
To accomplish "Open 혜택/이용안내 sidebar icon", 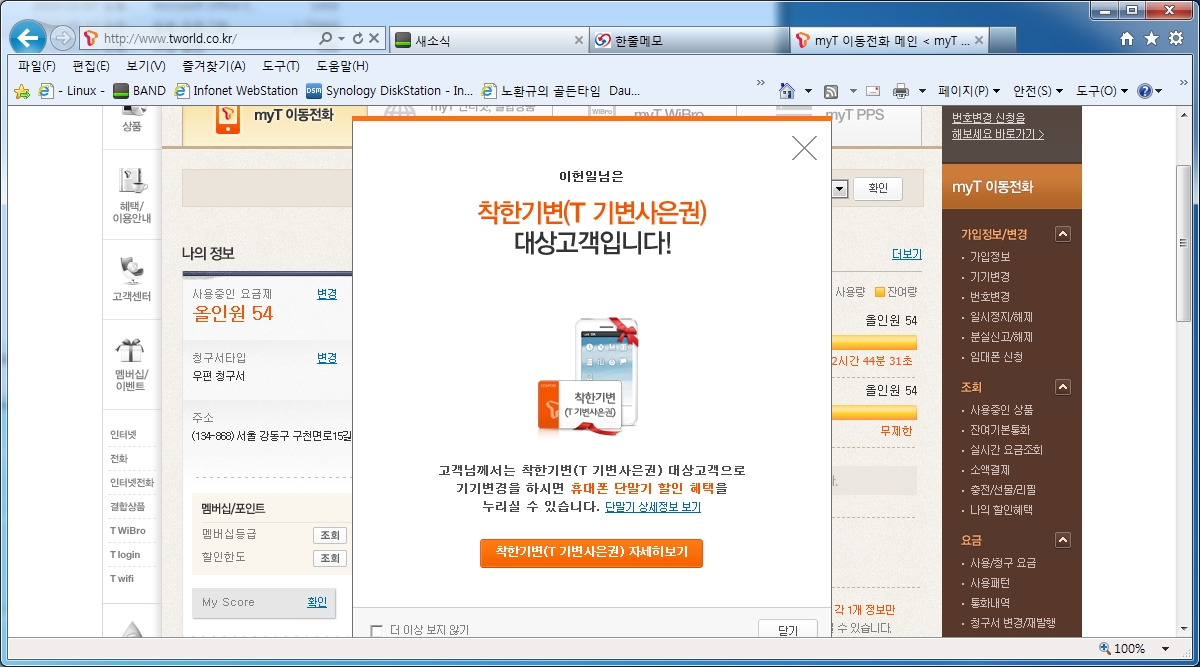I will click(x=132, y=195).
